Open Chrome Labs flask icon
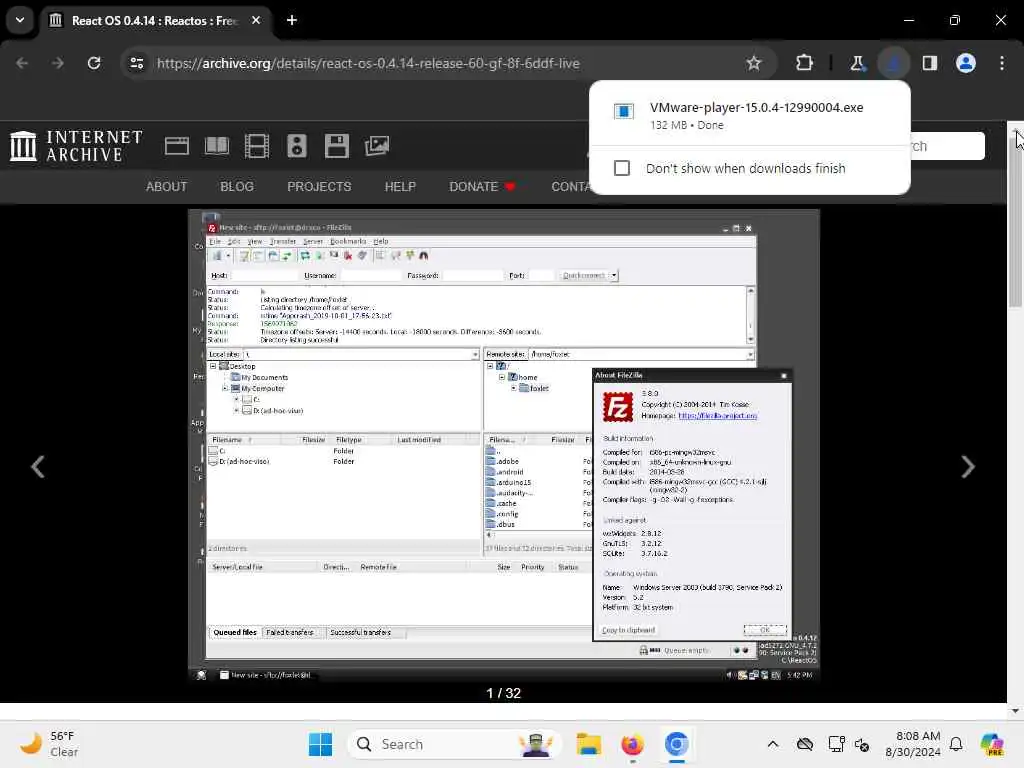The height and width of the screenshot is (768, 1024). click(x=857, y=63)
